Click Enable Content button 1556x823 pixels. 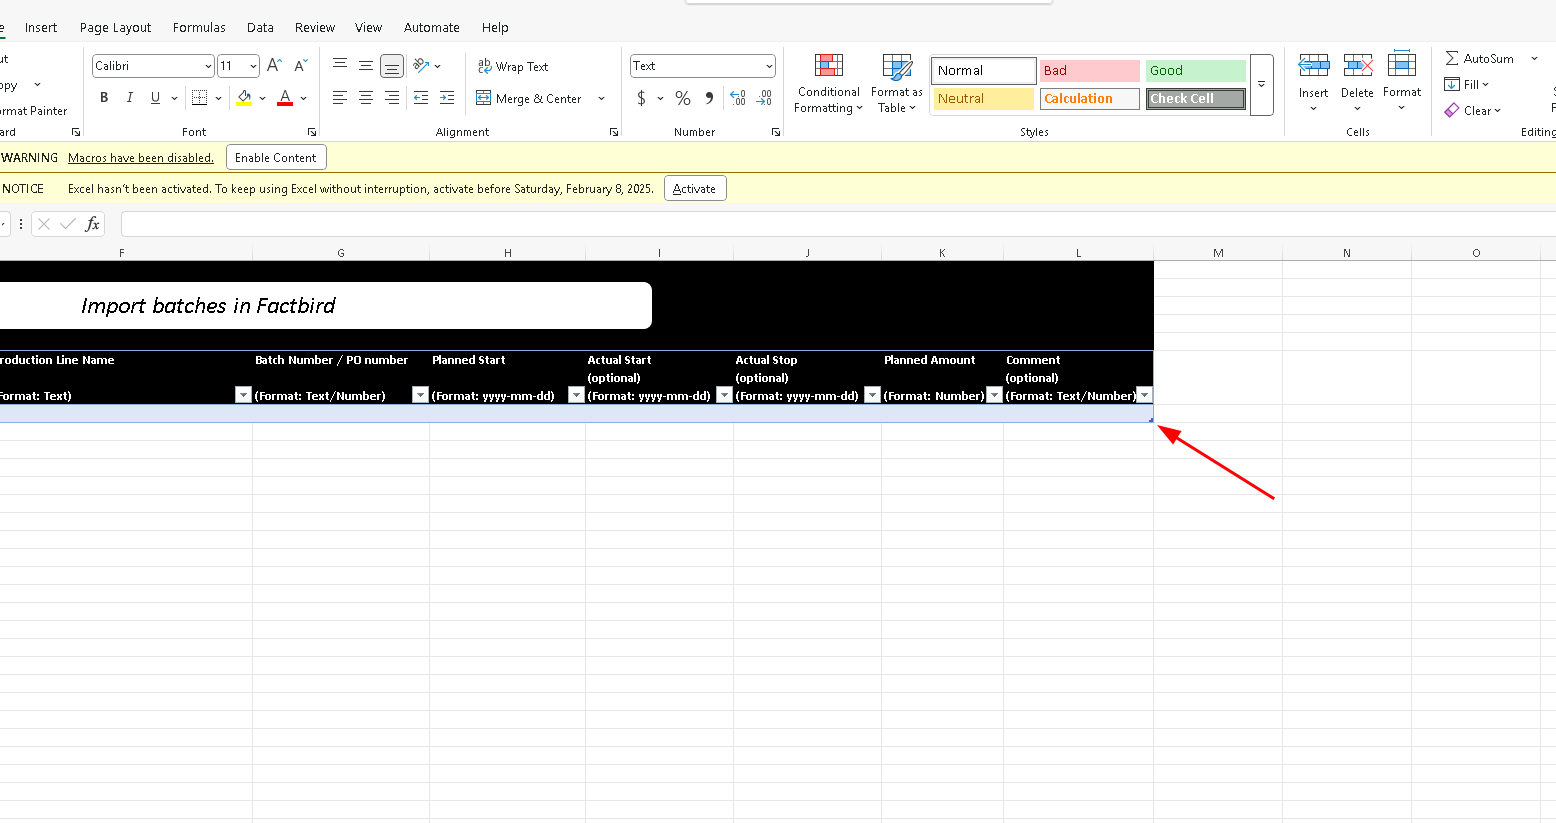click(276, 158)
